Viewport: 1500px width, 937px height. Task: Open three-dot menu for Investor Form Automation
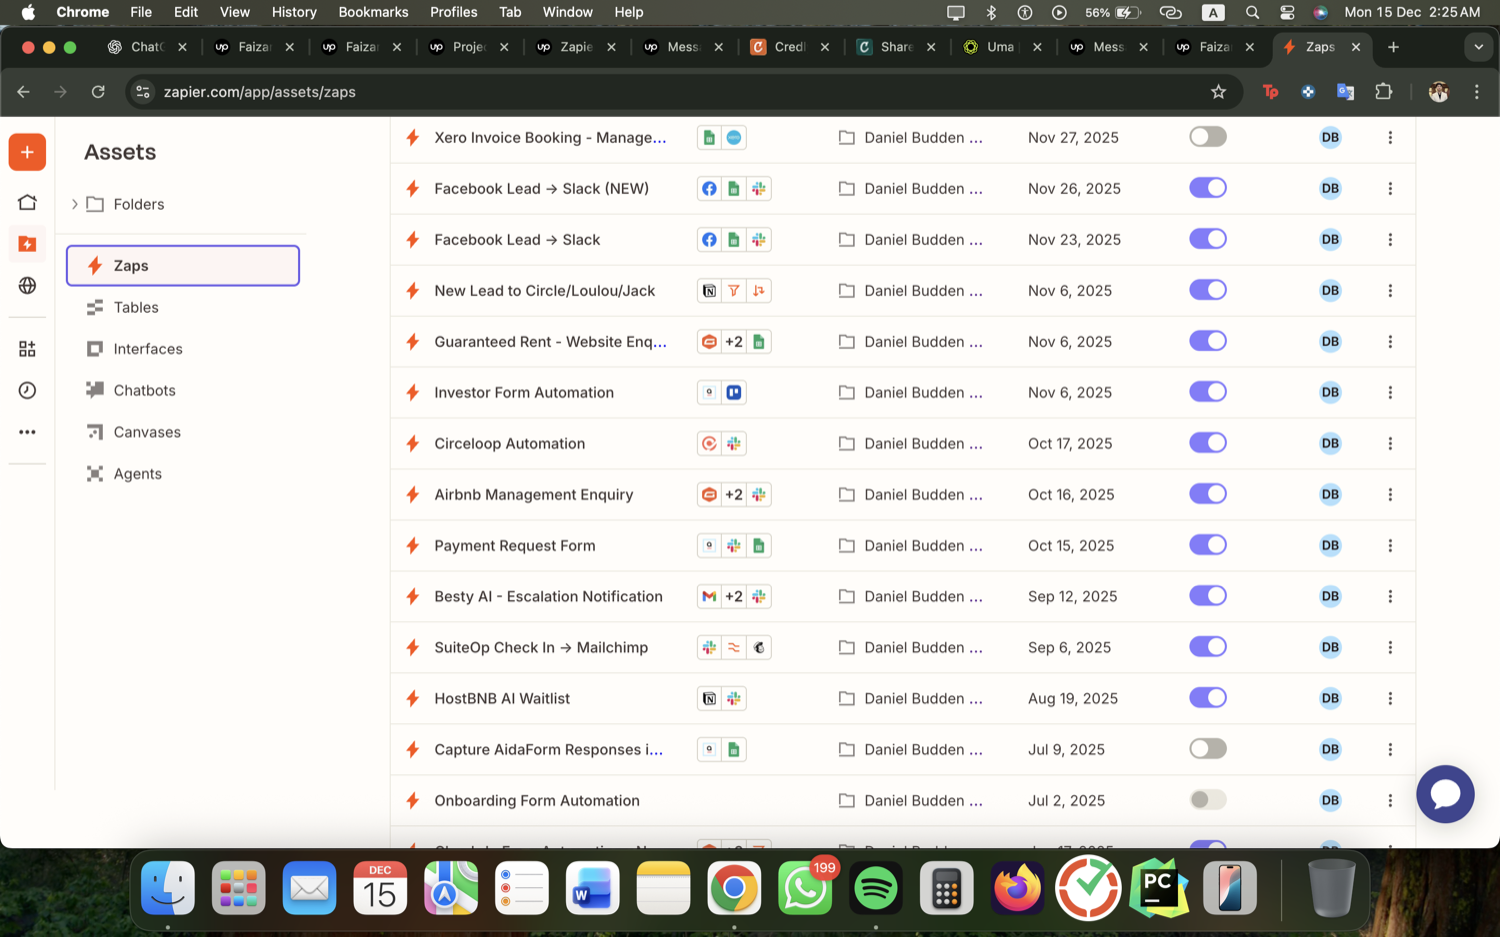coord(1390,393)
